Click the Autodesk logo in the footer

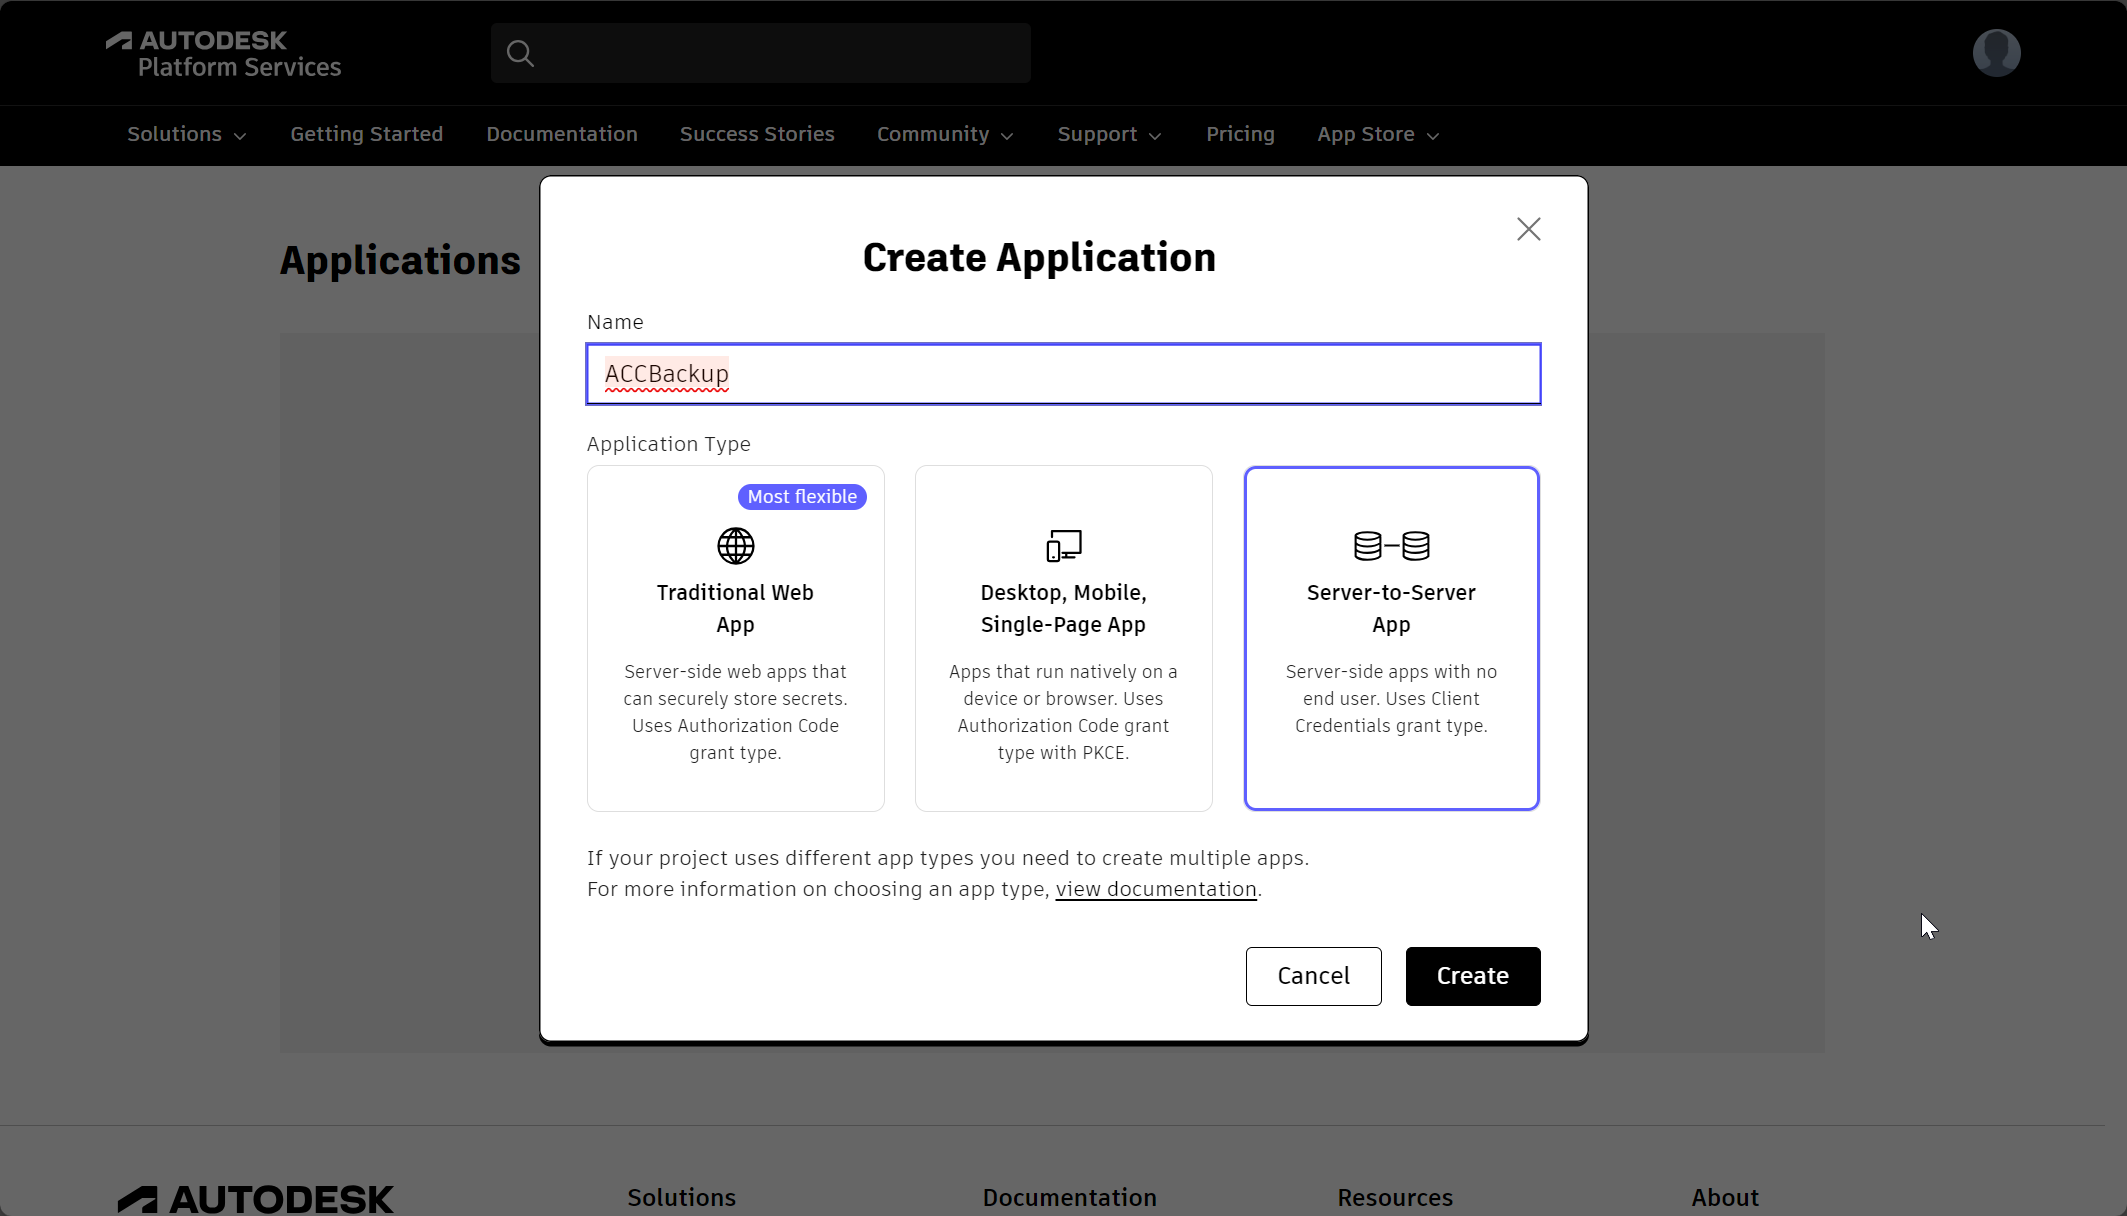[256, 1198]
